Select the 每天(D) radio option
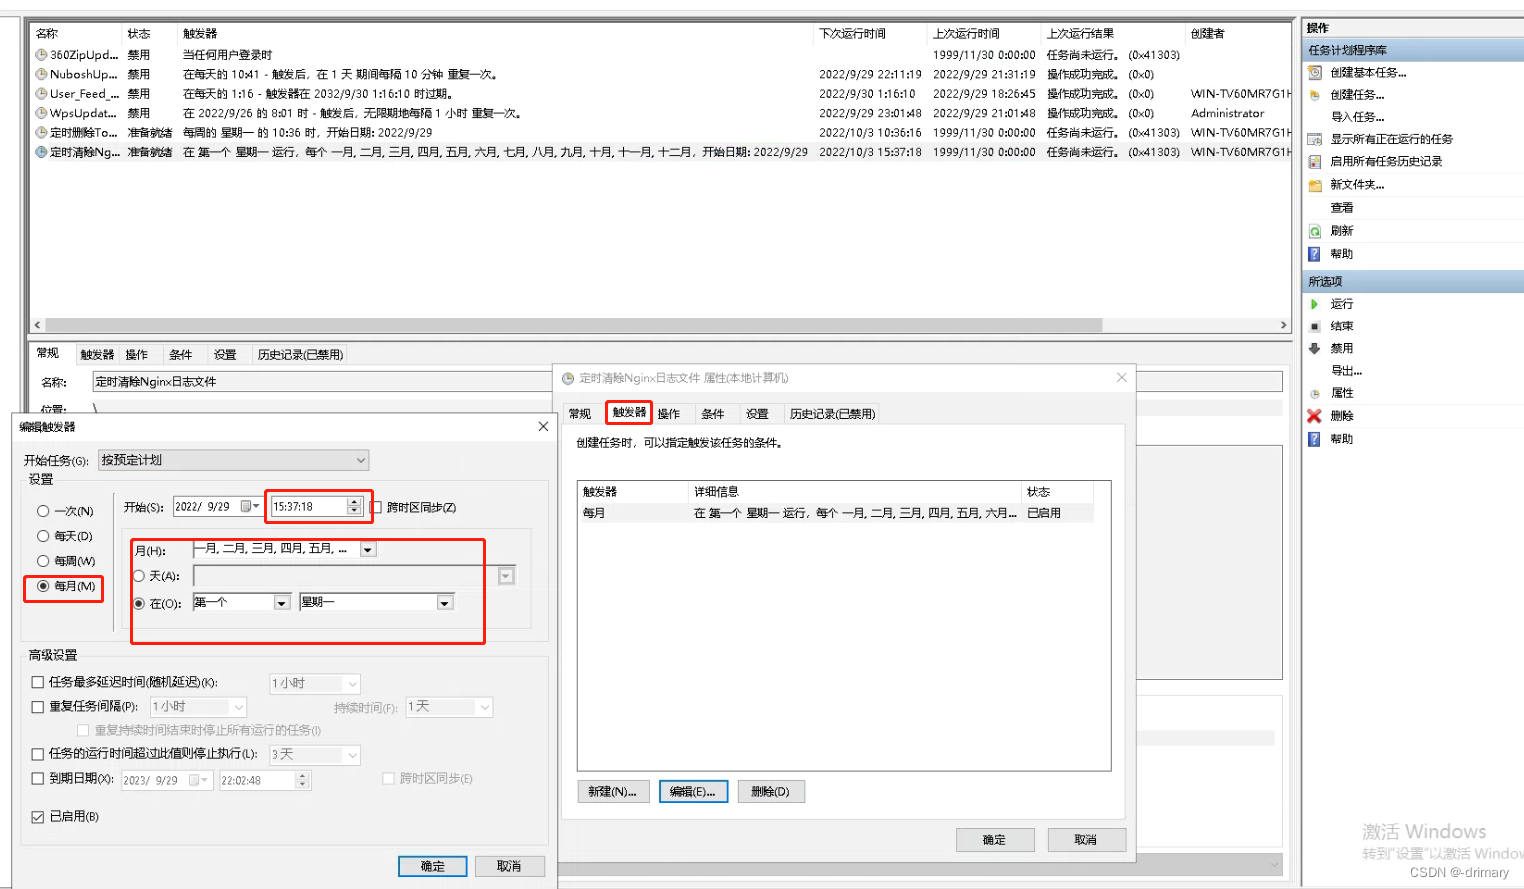The image size is (1524, 889). tap(43, 536)
